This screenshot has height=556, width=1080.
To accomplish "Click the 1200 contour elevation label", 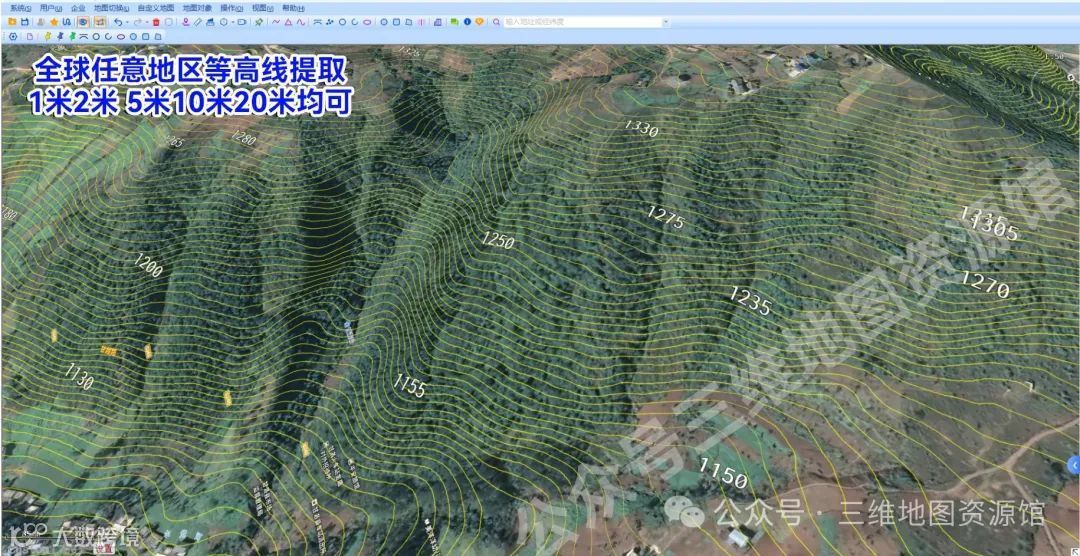I will (148, 265).
